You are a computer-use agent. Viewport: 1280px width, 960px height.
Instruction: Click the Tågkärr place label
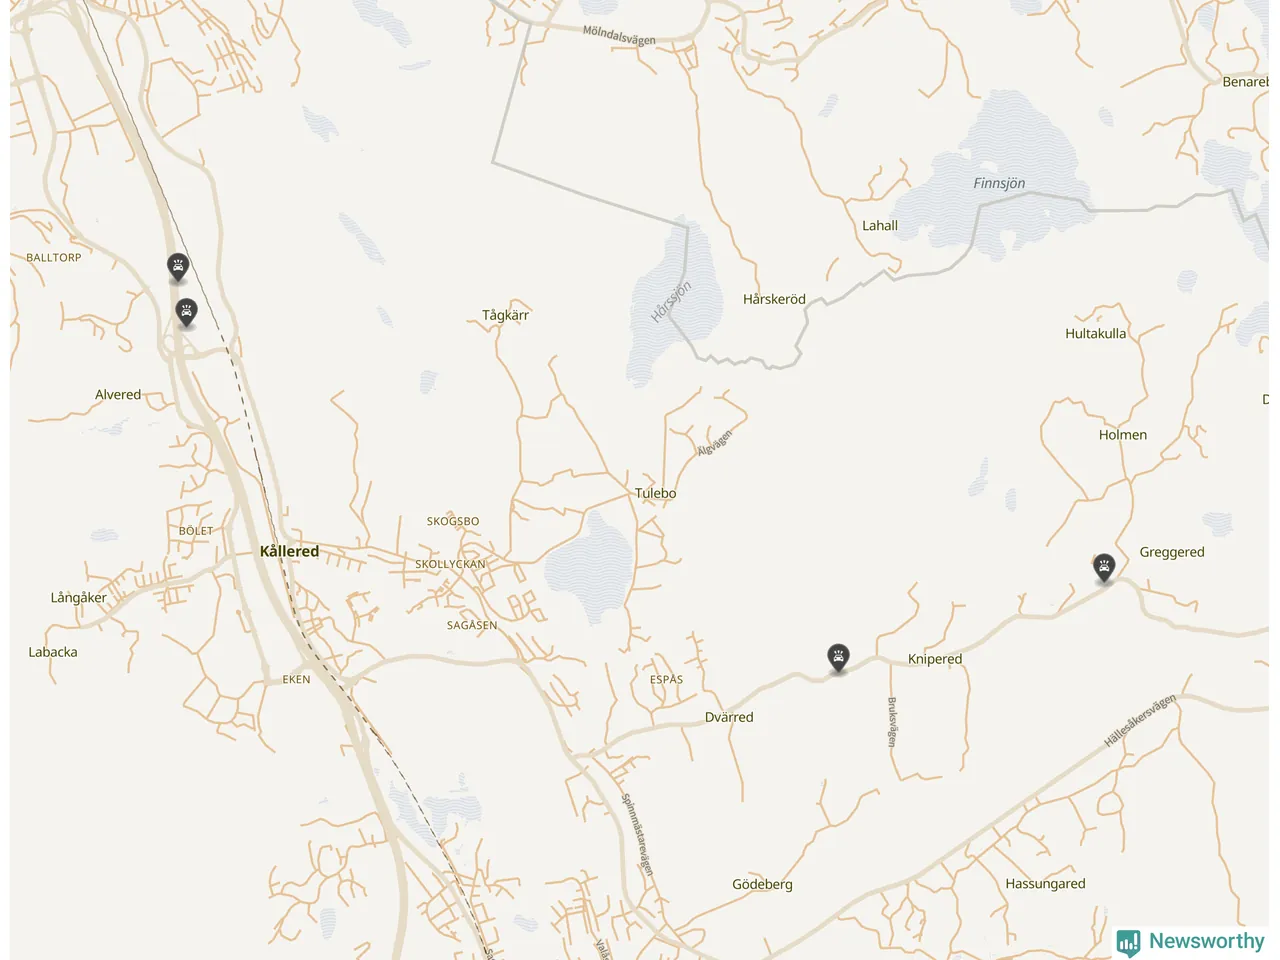point(505,315)
